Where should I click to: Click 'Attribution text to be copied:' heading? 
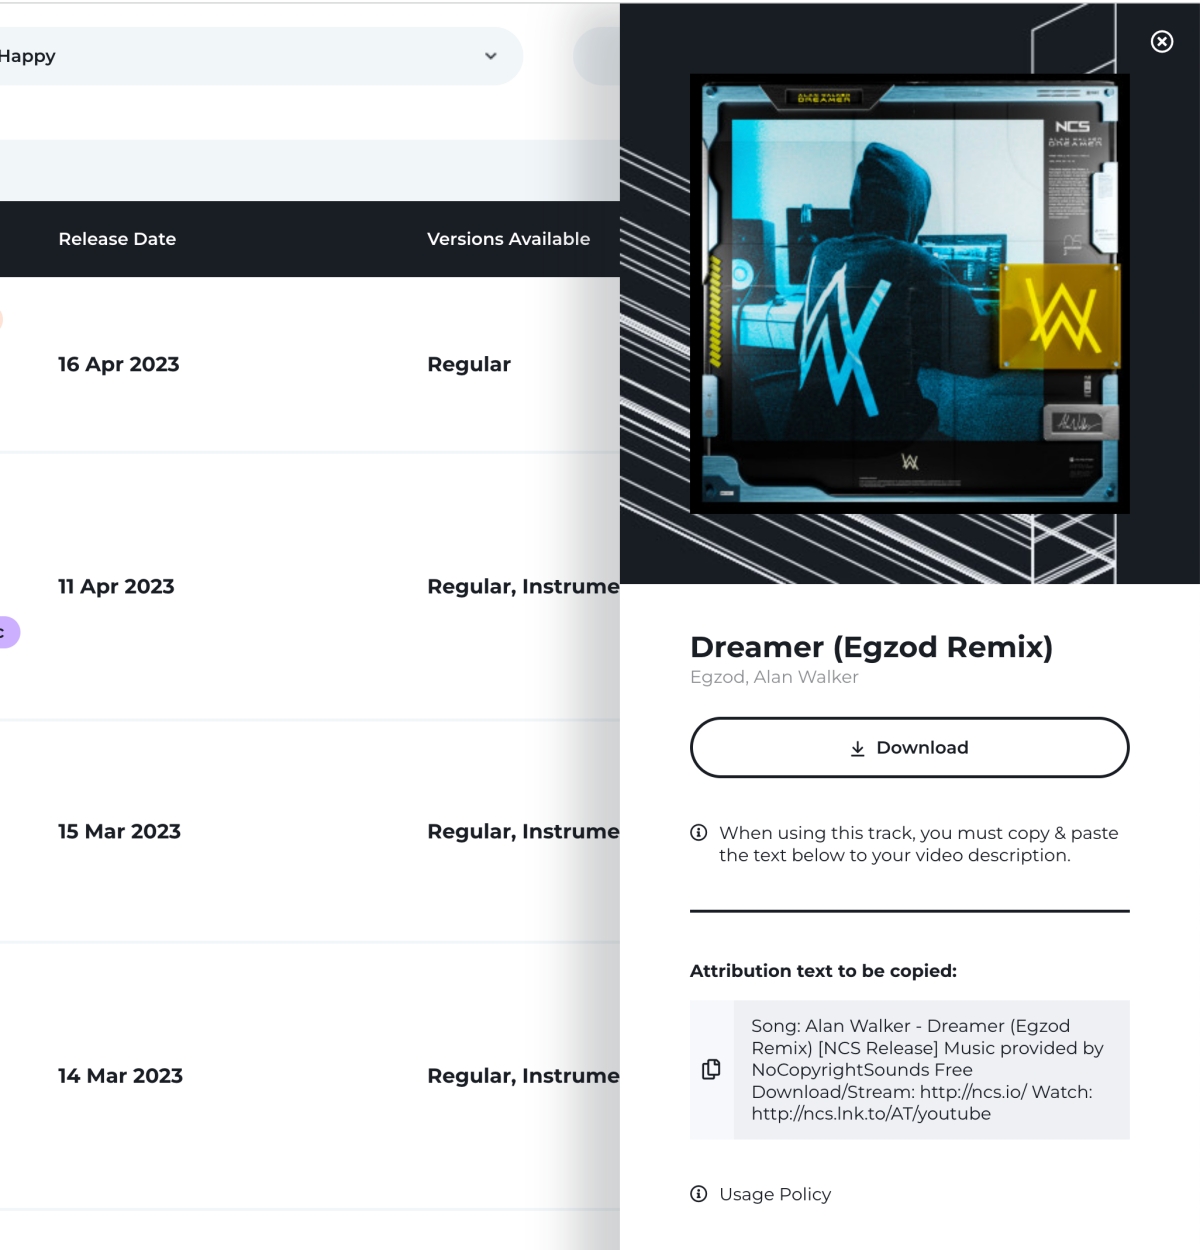pos(823,971)
